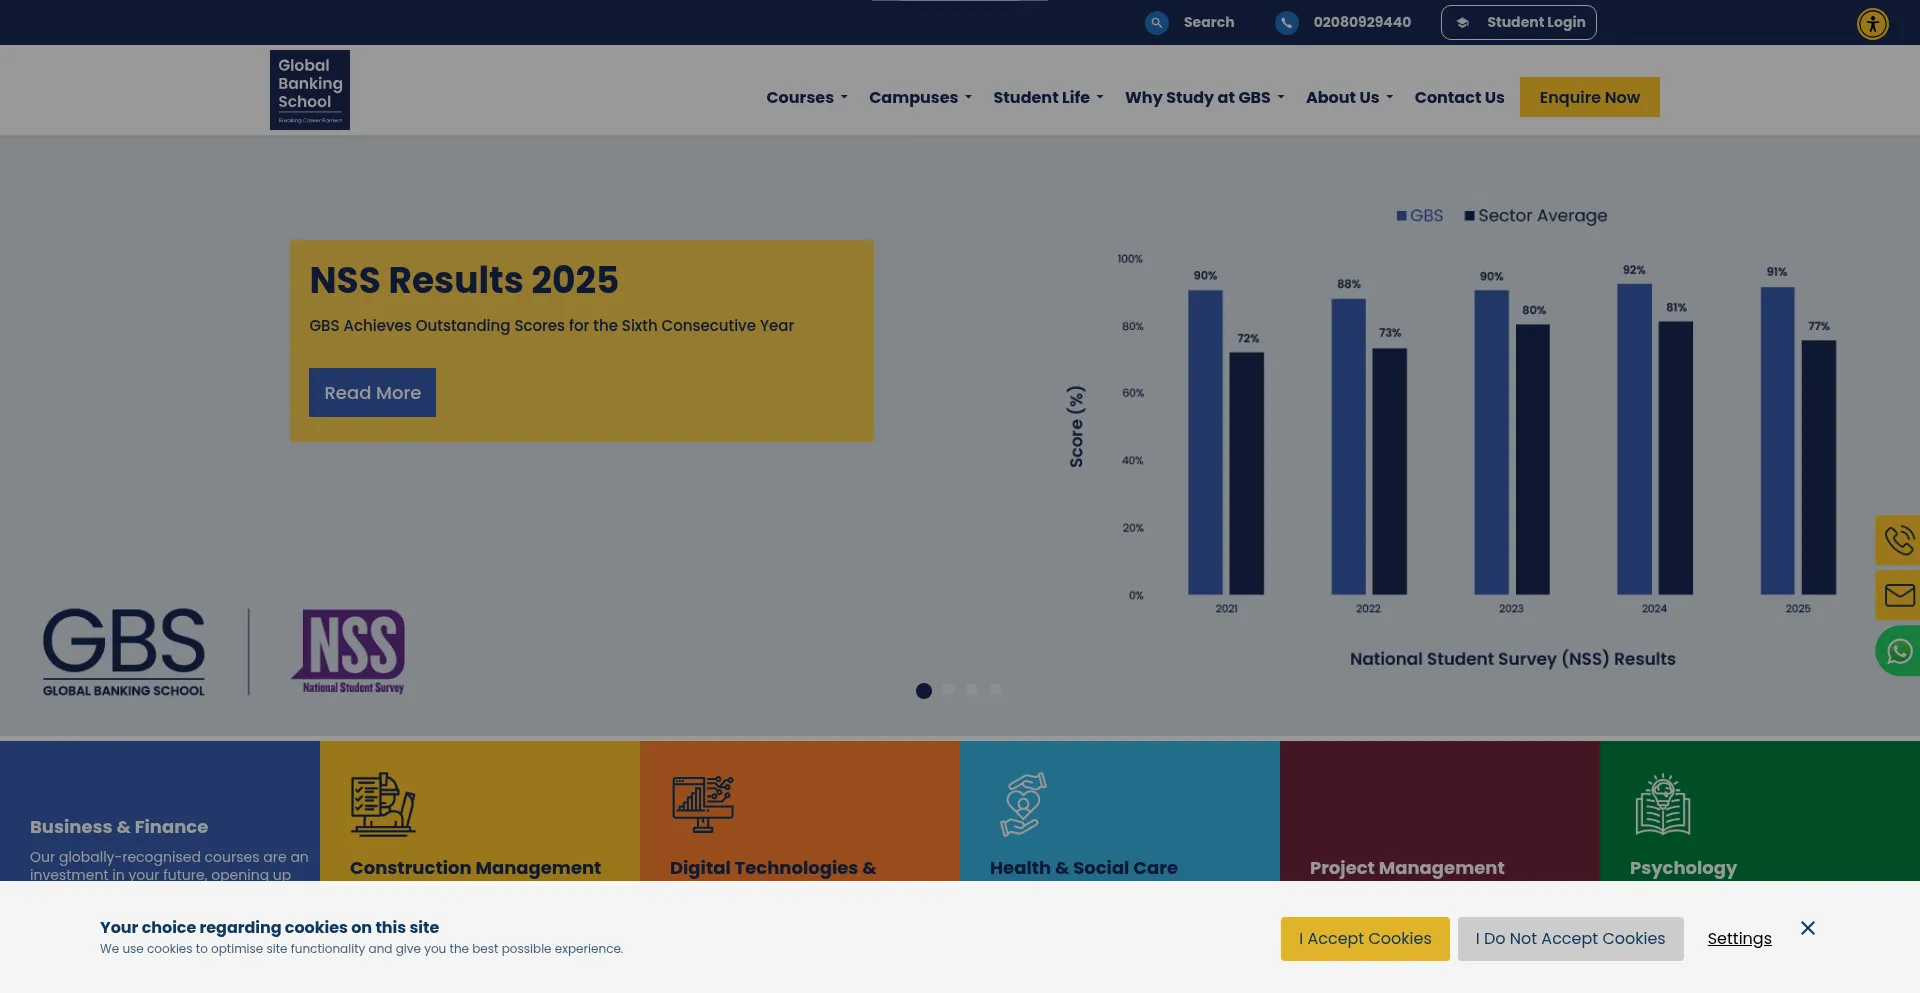The height and width of the screenshot is (993, 1920).
Task: Select the third carousel slide dot
Action: point(972,689)
